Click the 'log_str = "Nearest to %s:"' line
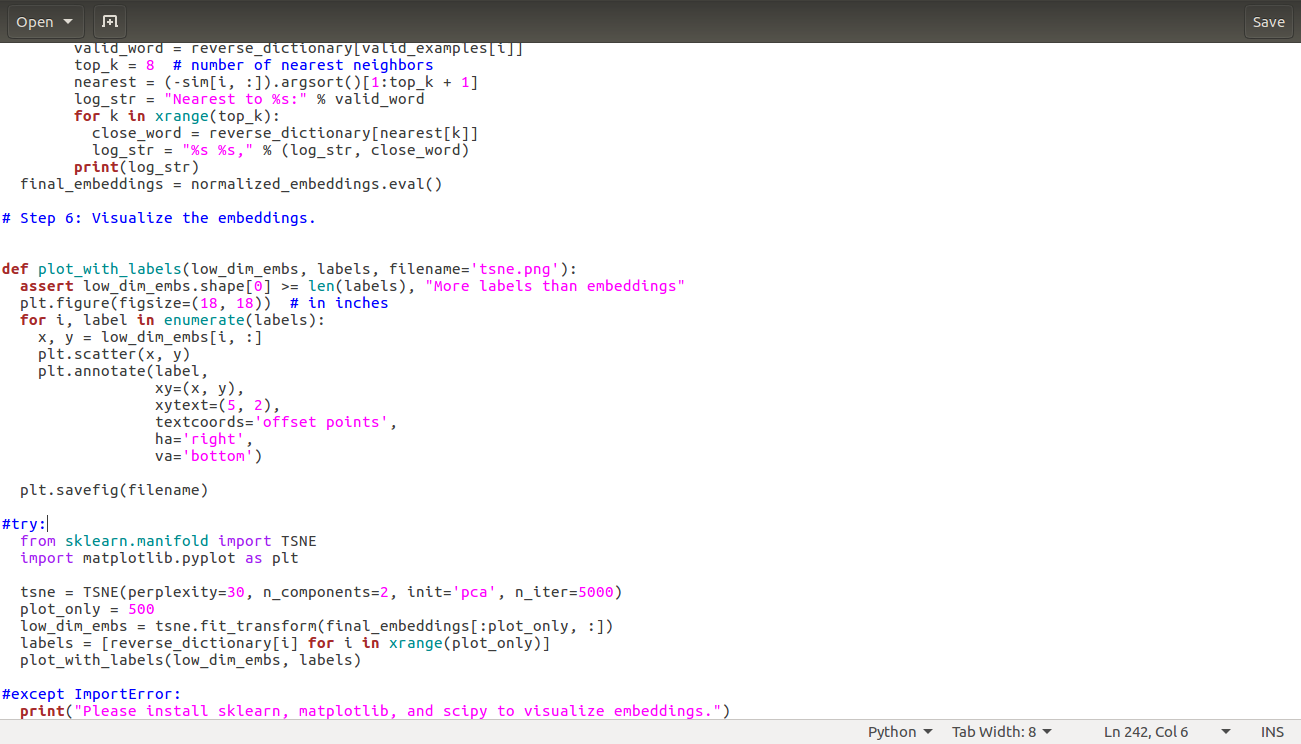 (x=249, y=99)
